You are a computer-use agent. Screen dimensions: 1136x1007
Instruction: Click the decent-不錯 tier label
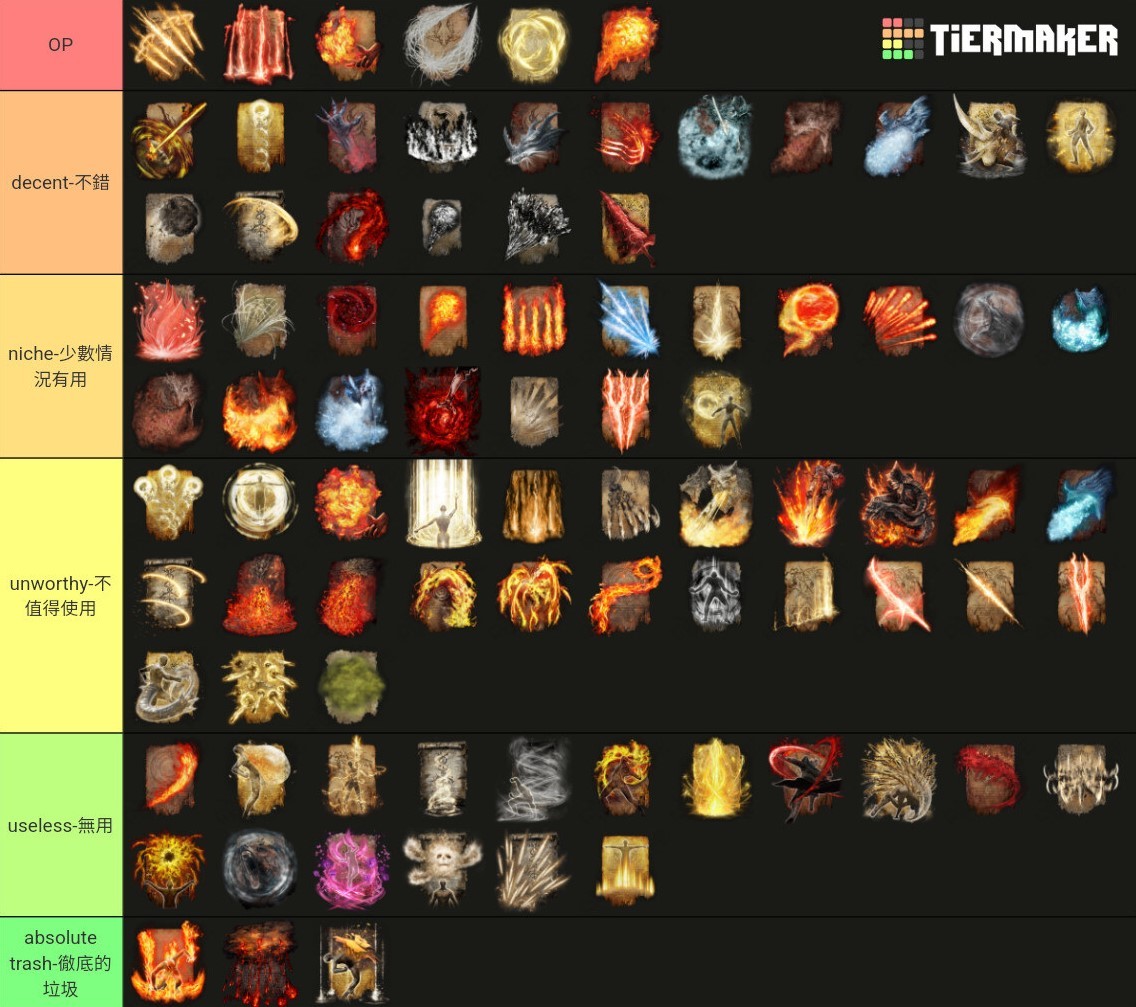click(x=61, y=183)
